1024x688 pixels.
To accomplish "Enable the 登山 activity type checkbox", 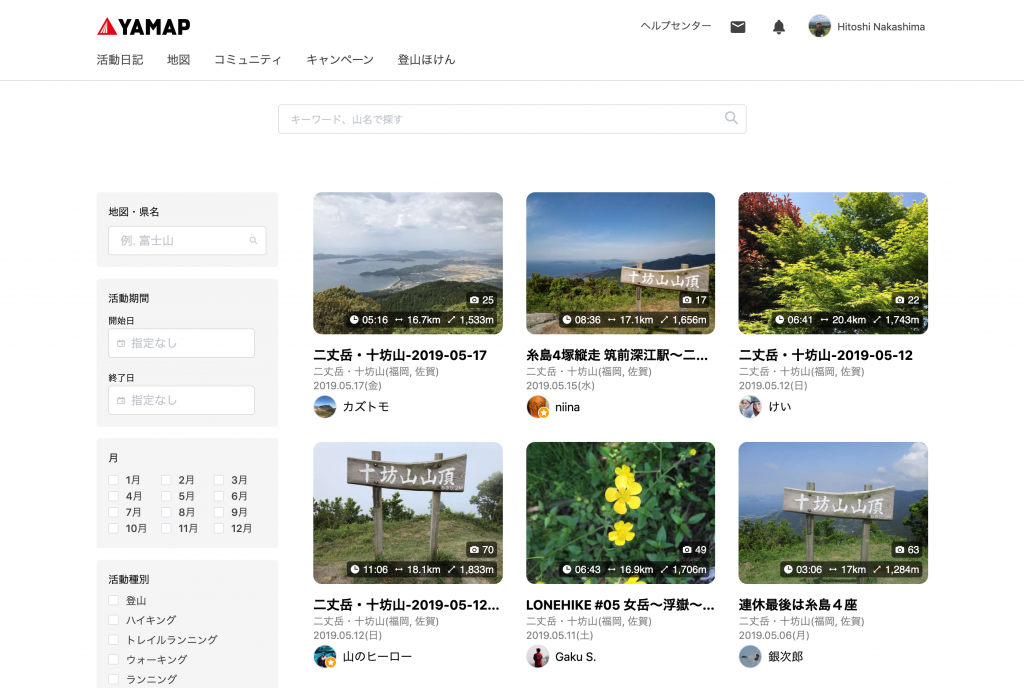I will pos(114,601).
